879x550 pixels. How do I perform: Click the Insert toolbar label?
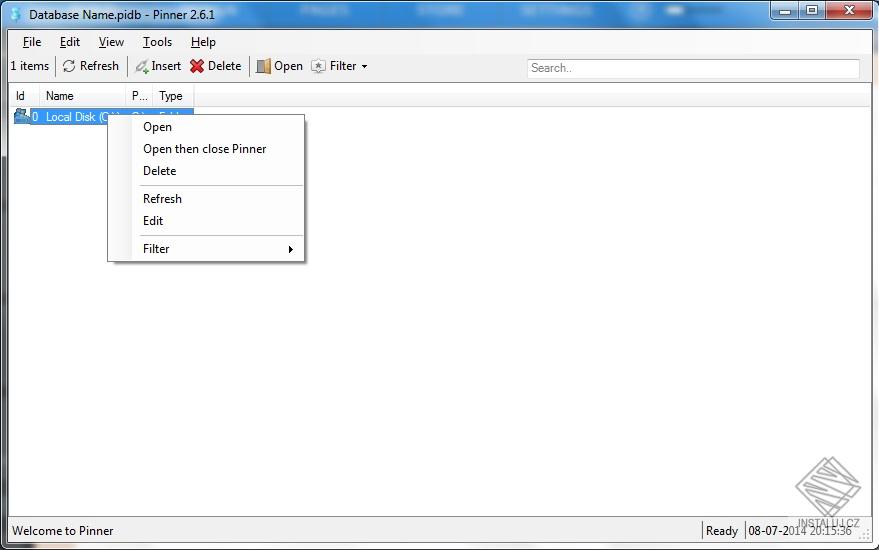tap(166, 66)
